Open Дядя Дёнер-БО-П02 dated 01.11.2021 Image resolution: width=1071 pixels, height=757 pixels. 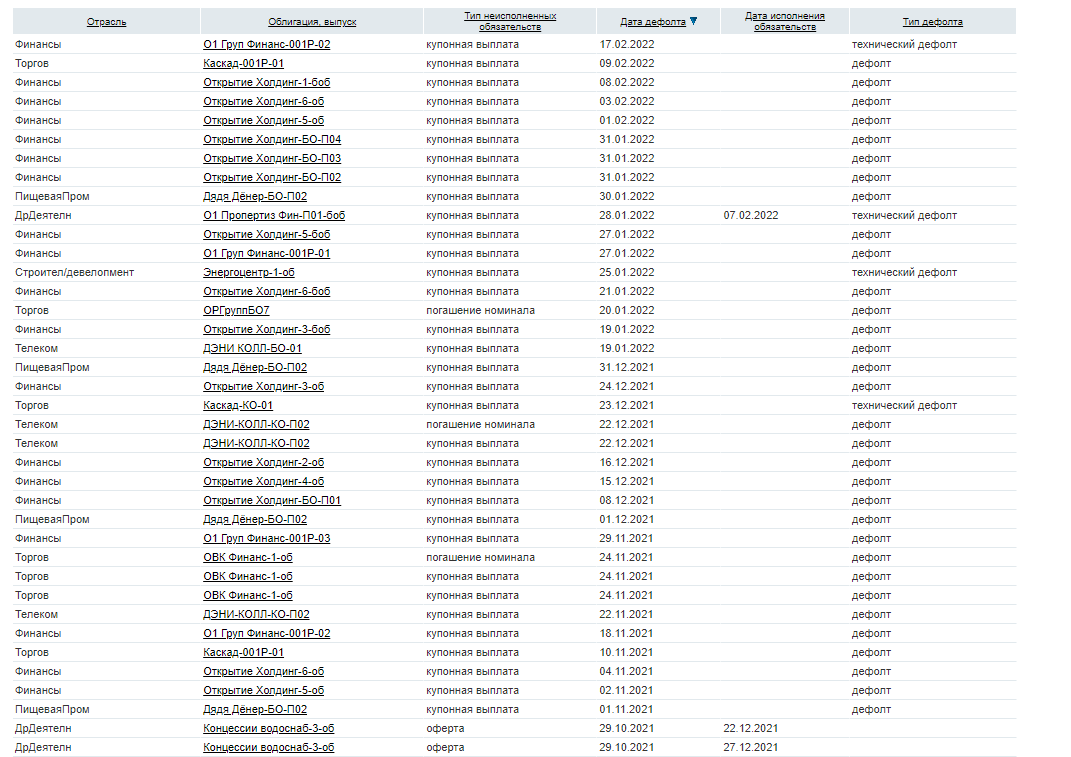[255, 710]
